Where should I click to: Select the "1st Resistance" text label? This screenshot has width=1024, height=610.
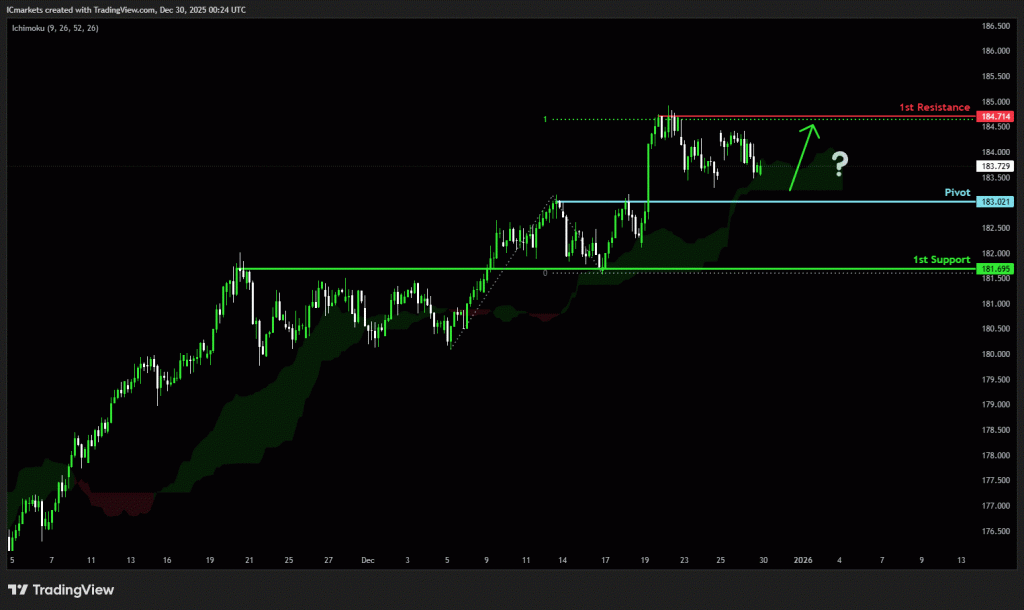[933, 107]
